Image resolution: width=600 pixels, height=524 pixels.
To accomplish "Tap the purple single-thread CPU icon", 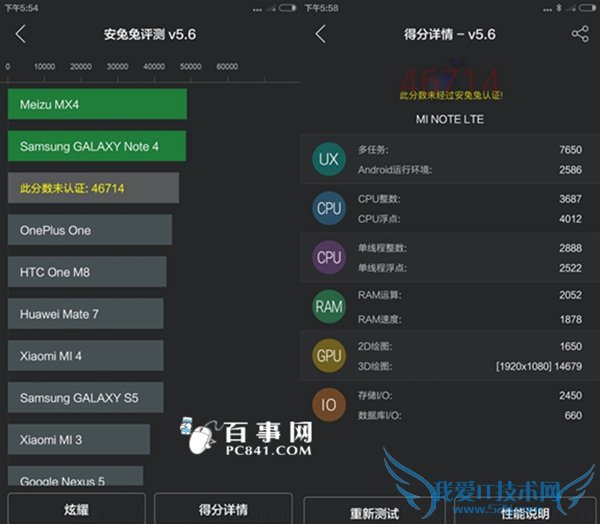I will click(329, 257).
